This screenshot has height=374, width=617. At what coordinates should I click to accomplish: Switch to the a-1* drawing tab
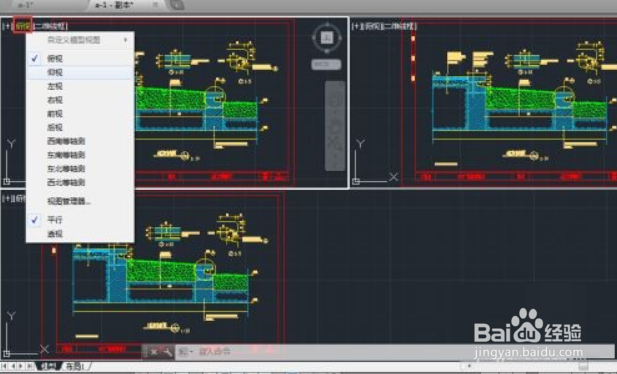click(x=26, y=6)
